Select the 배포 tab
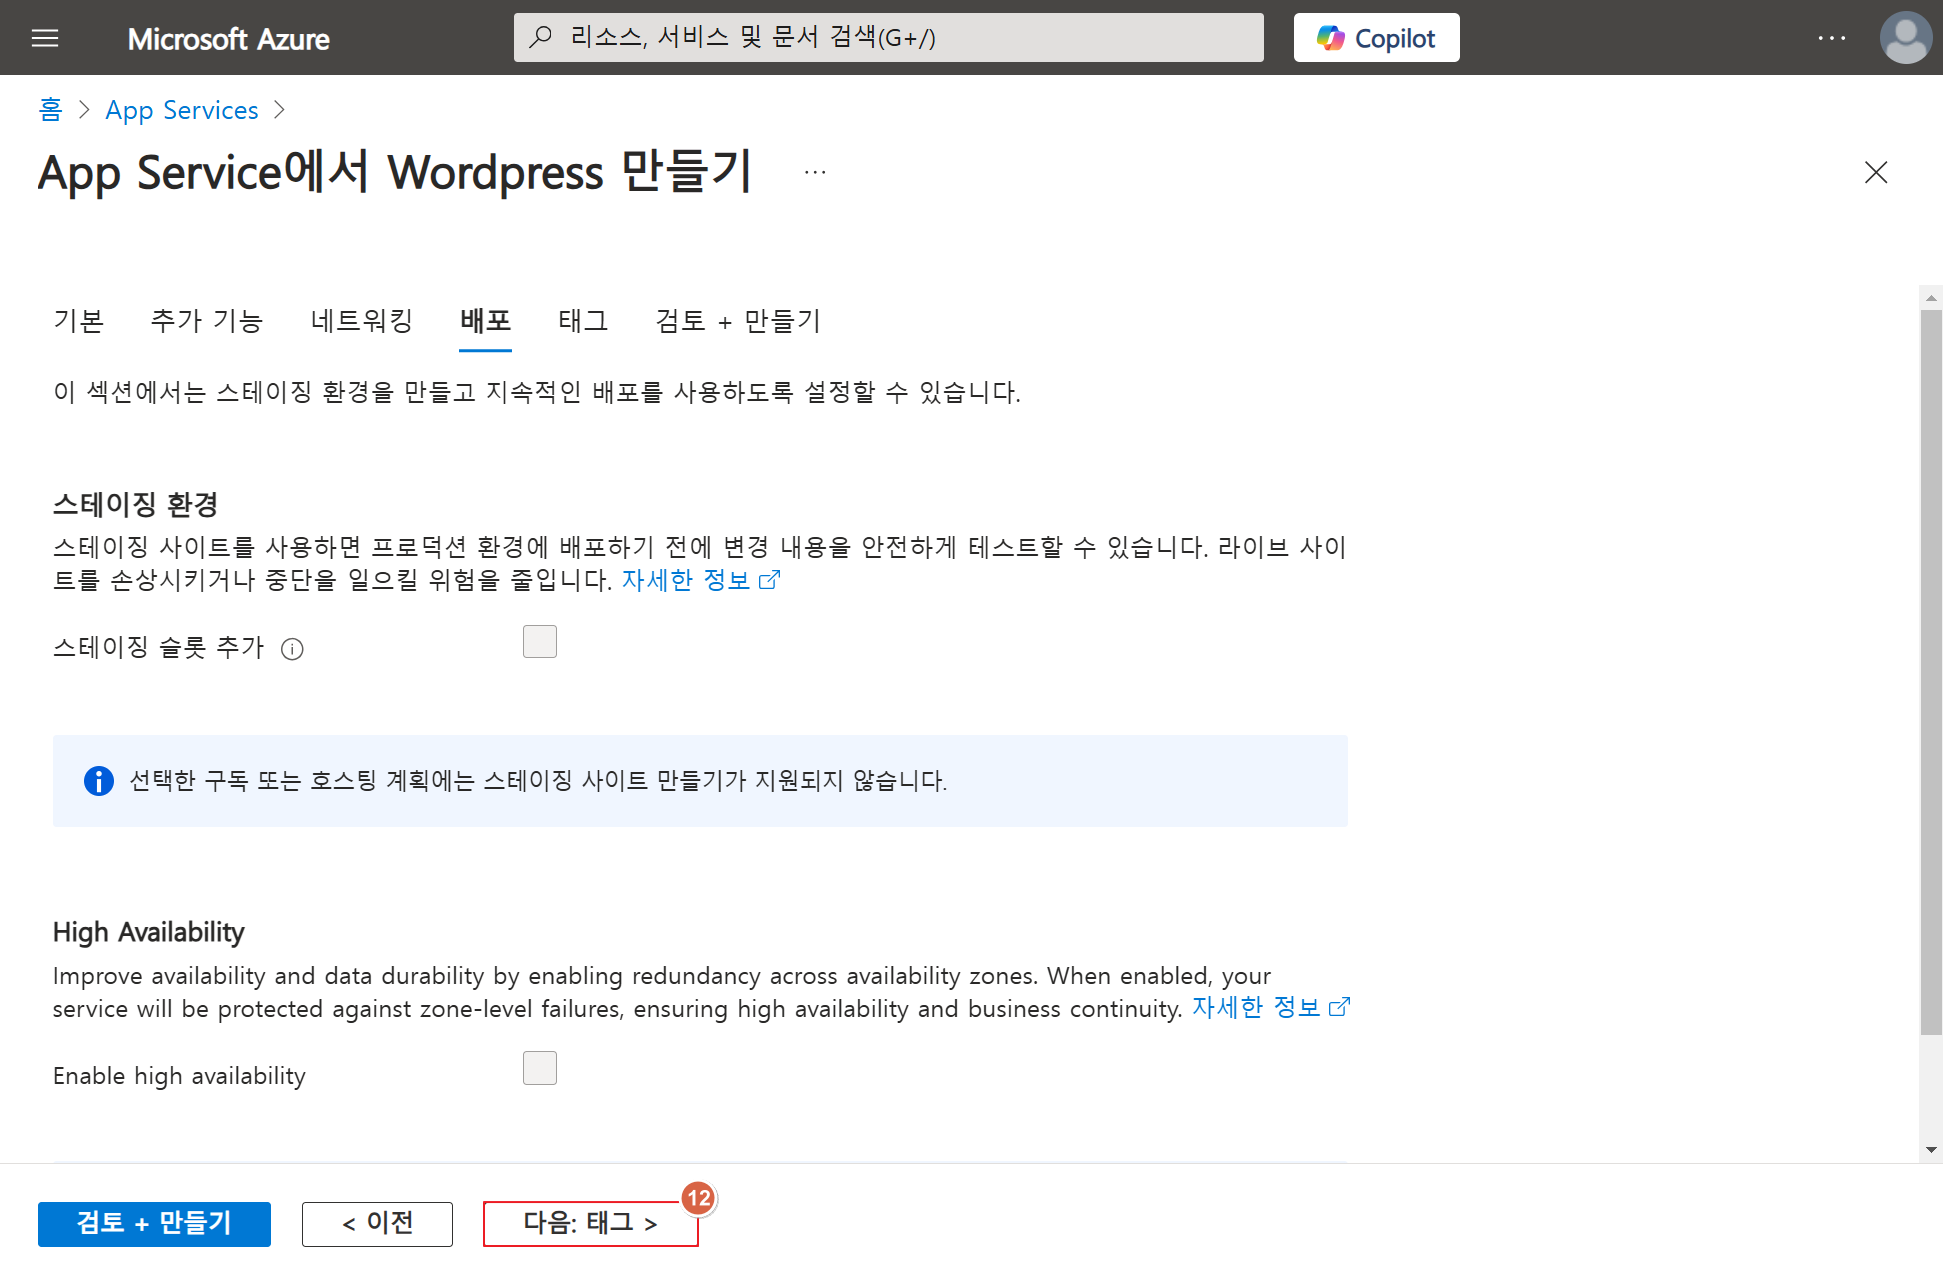 485,321
